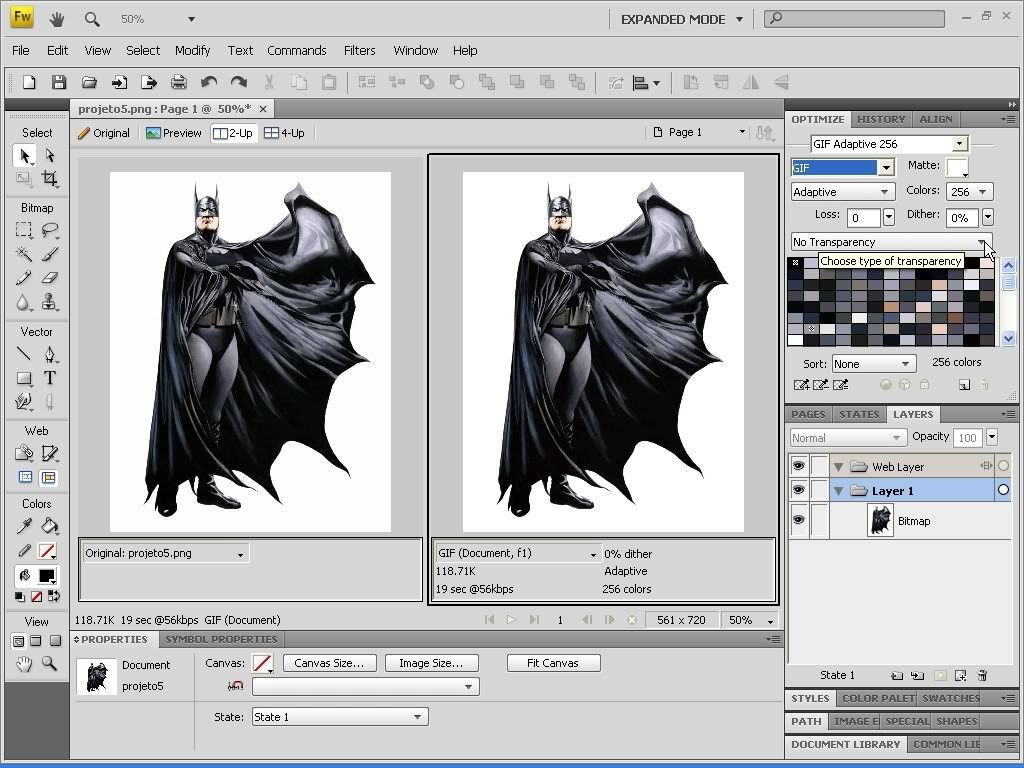Click the Canvas Size button

[329, 664]
